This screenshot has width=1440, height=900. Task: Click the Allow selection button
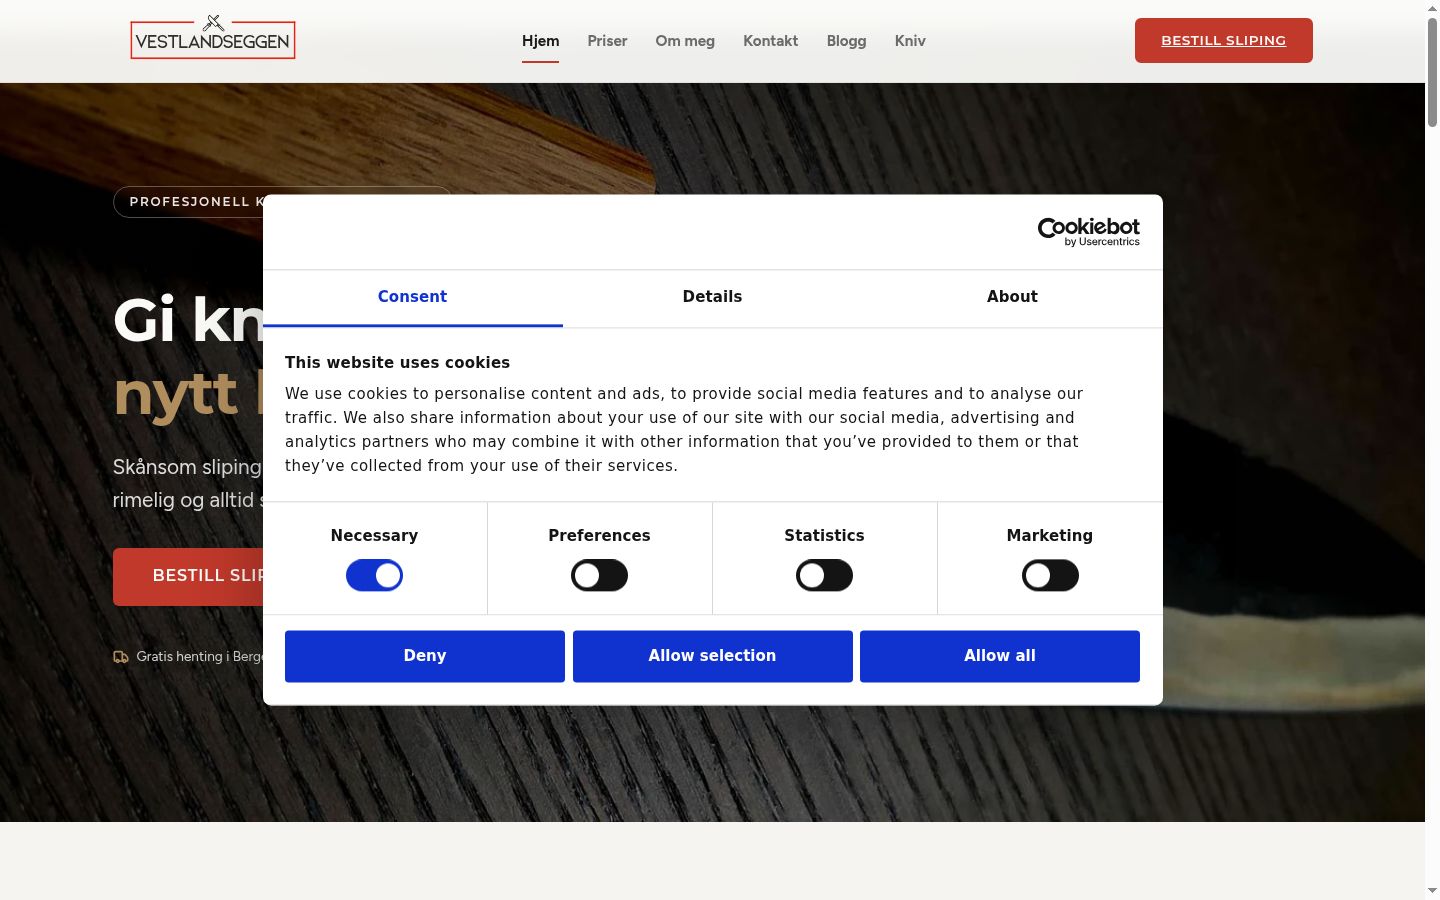point(712,656)
